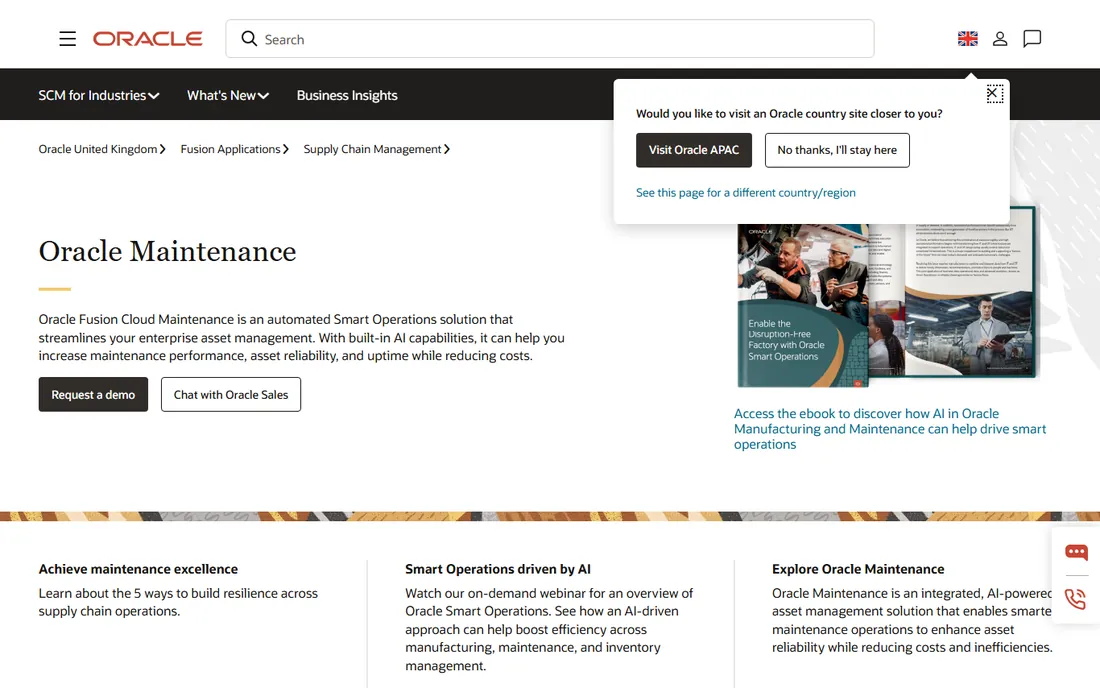The image size is (1100, 688).
Task: Click the Achieve maintenance excellence heading
Action: coord(138,569)
